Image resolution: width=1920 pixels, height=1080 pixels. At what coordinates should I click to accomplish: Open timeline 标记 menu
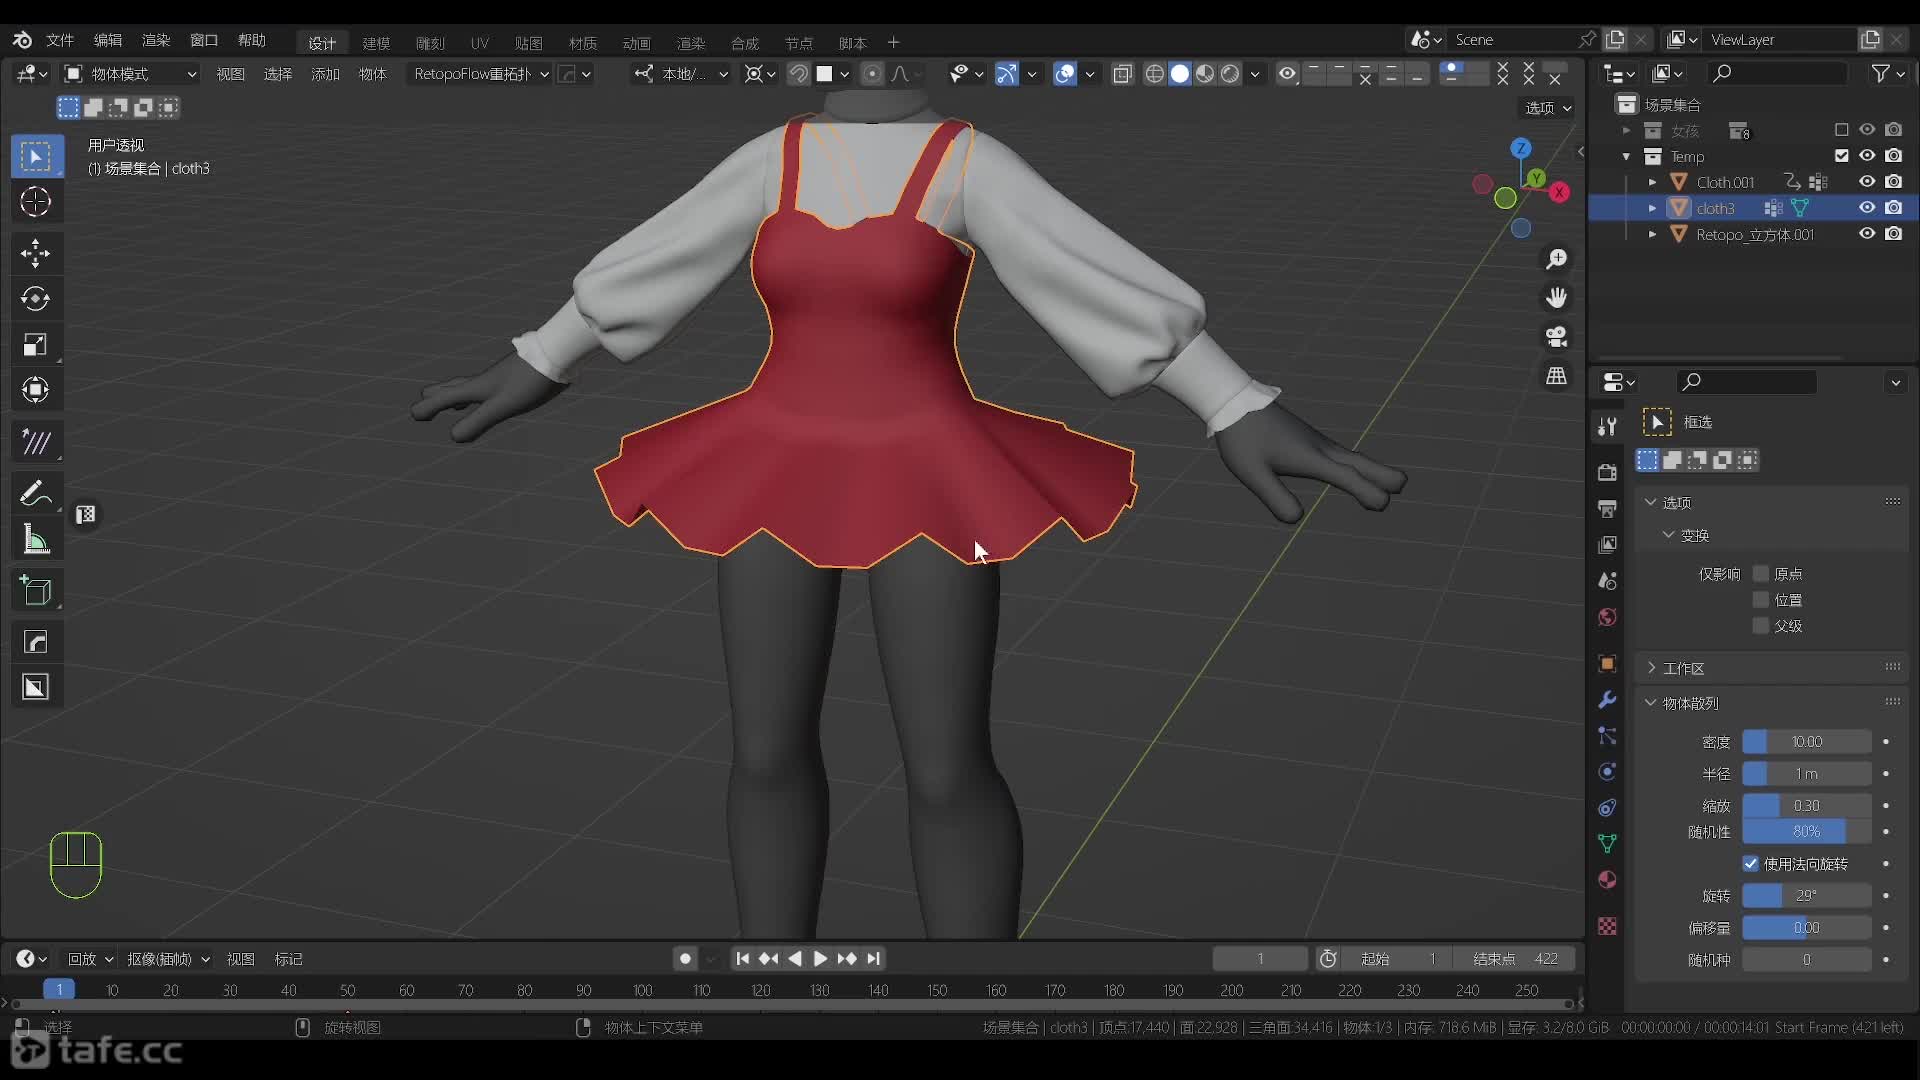click(x=289, y=959)
